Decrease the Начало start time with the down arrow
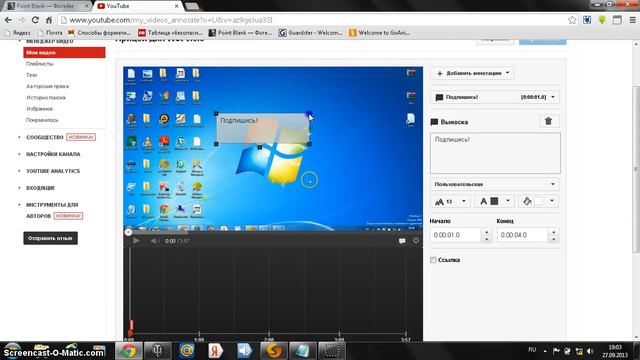 486,239
